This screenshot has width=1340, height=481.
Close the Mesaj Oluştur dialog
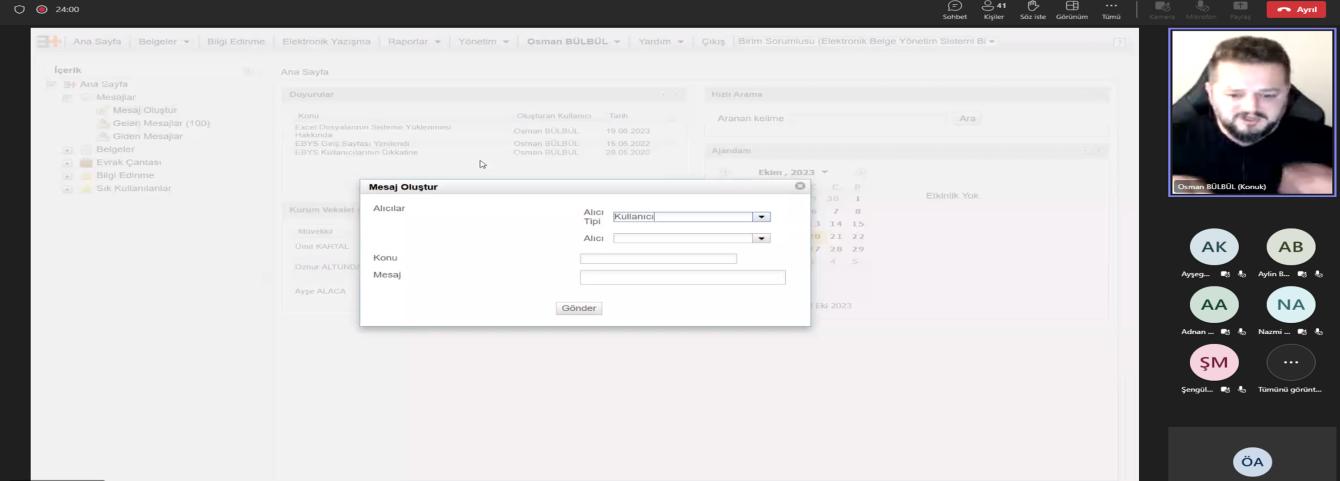coord(800,186)
